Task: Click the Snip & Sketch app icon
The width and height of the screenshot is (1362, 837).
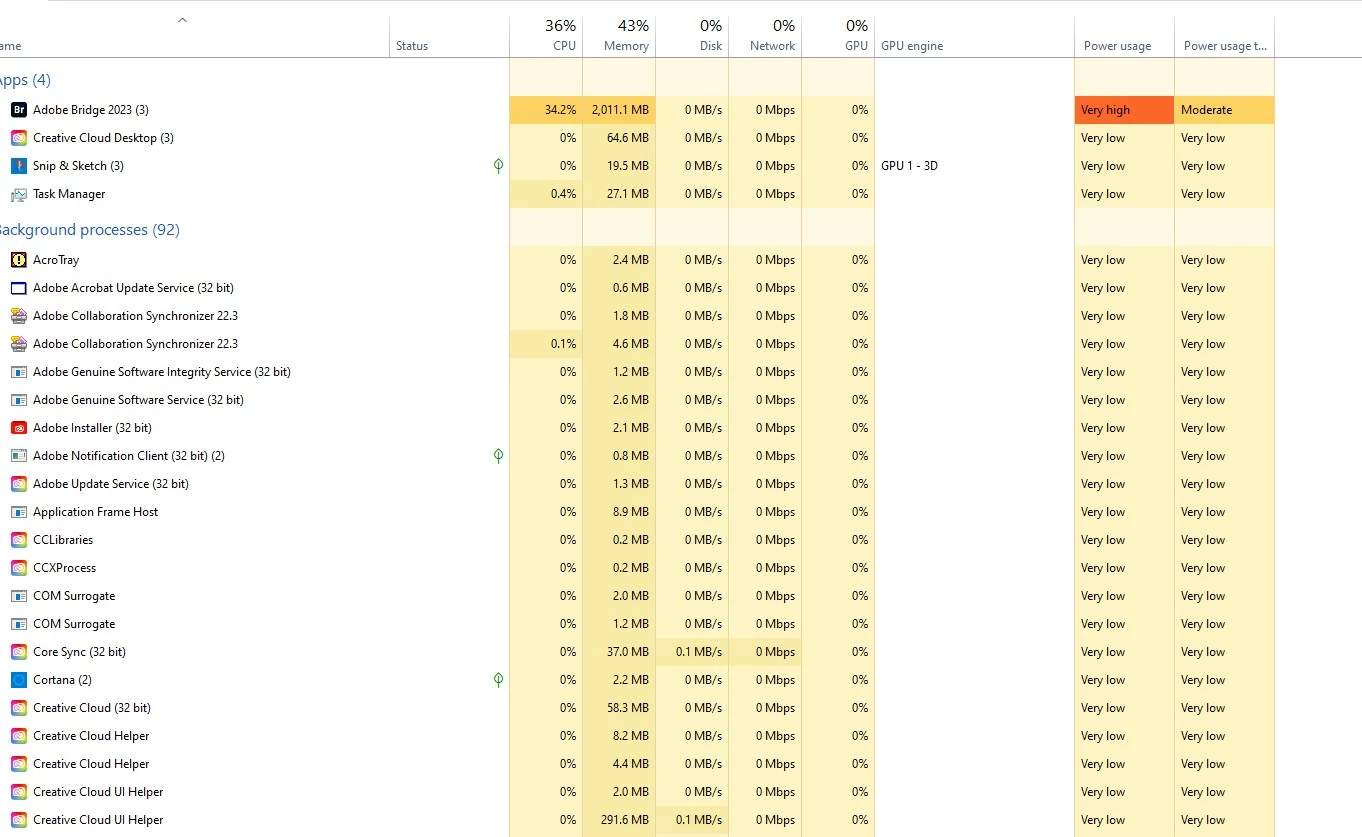Action: (x=18, y=166)
